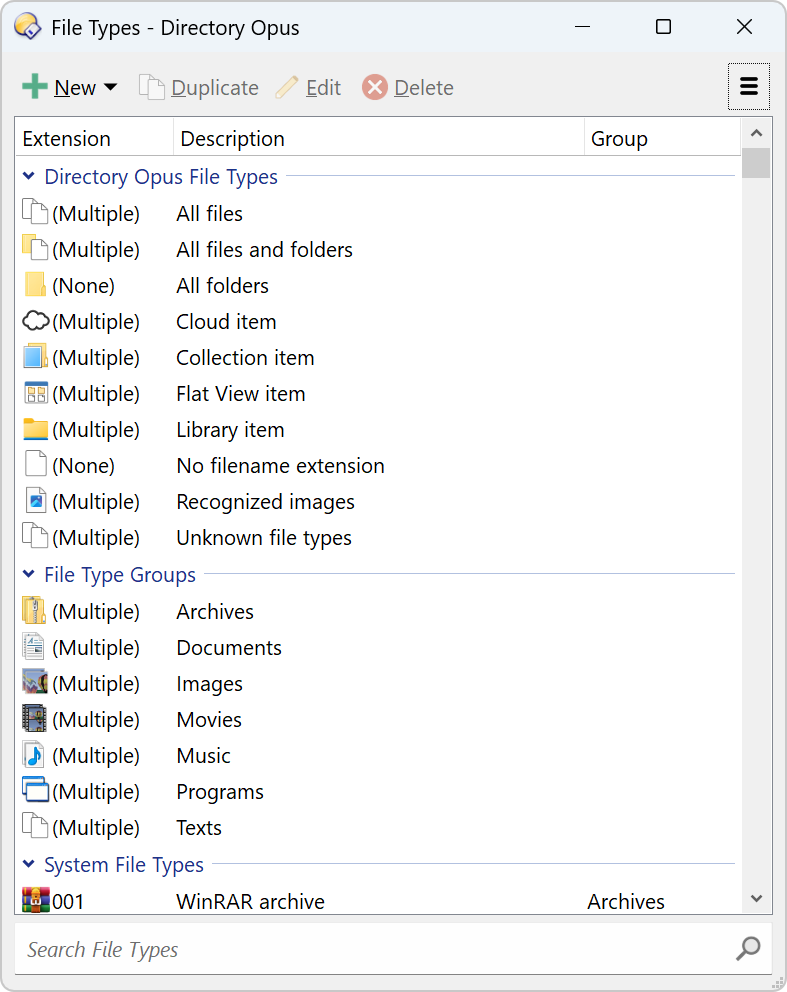Sort by the Extension column header
This screenshot has height=992, width=787.
67,139
